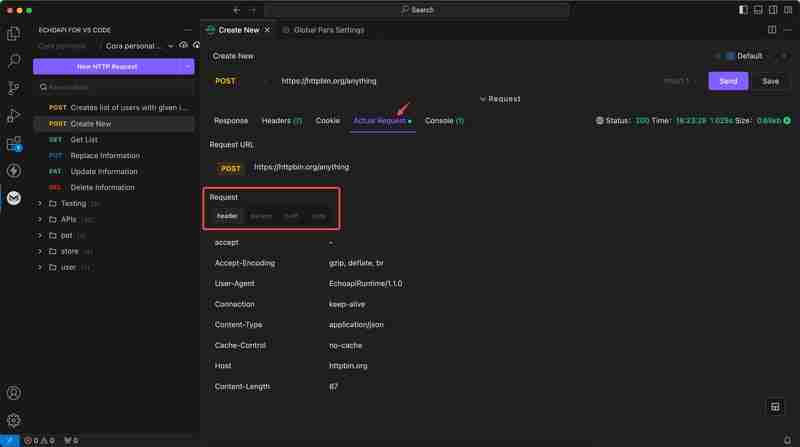Image resolution: width=800 pixels, height=447 pixels.
Task: Open the New HTTP Request dropdown arrow
Action: click(188, 67)
